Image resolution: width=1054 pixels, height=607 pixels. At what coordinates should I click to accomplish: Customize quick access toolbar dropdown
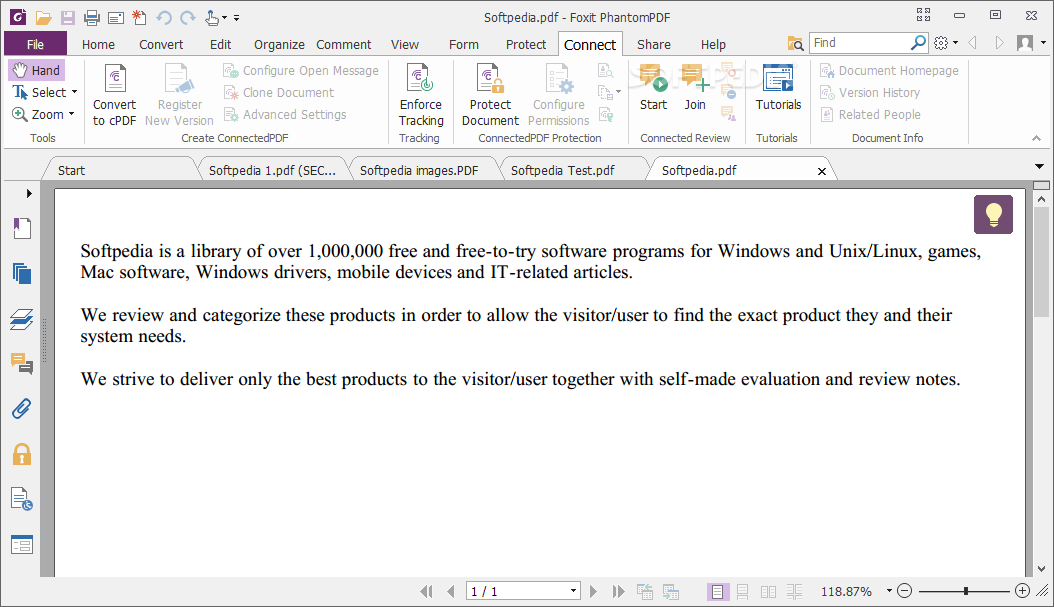(236, 18)
